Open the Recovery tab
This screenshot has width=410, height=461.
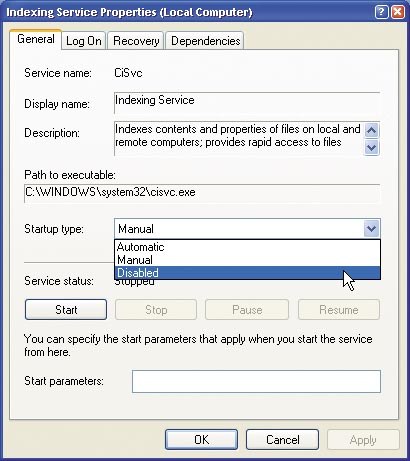tap(136, 41)
